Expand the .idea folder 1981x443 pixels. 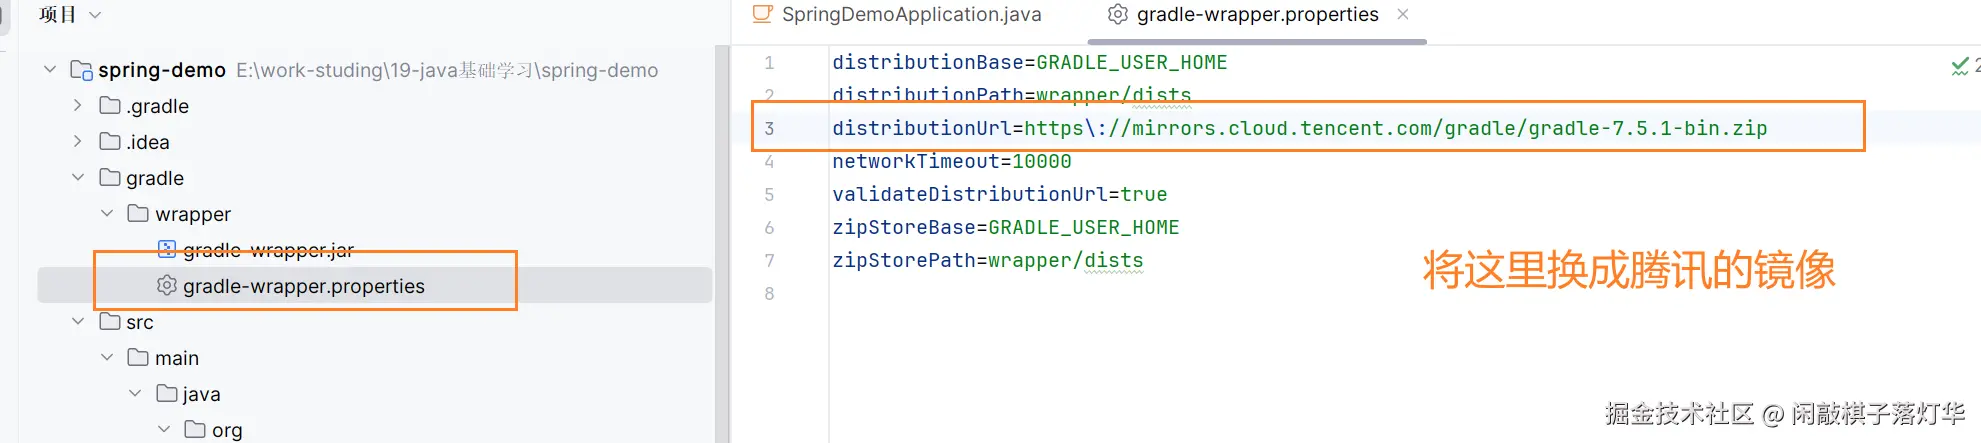pos(78,141)
